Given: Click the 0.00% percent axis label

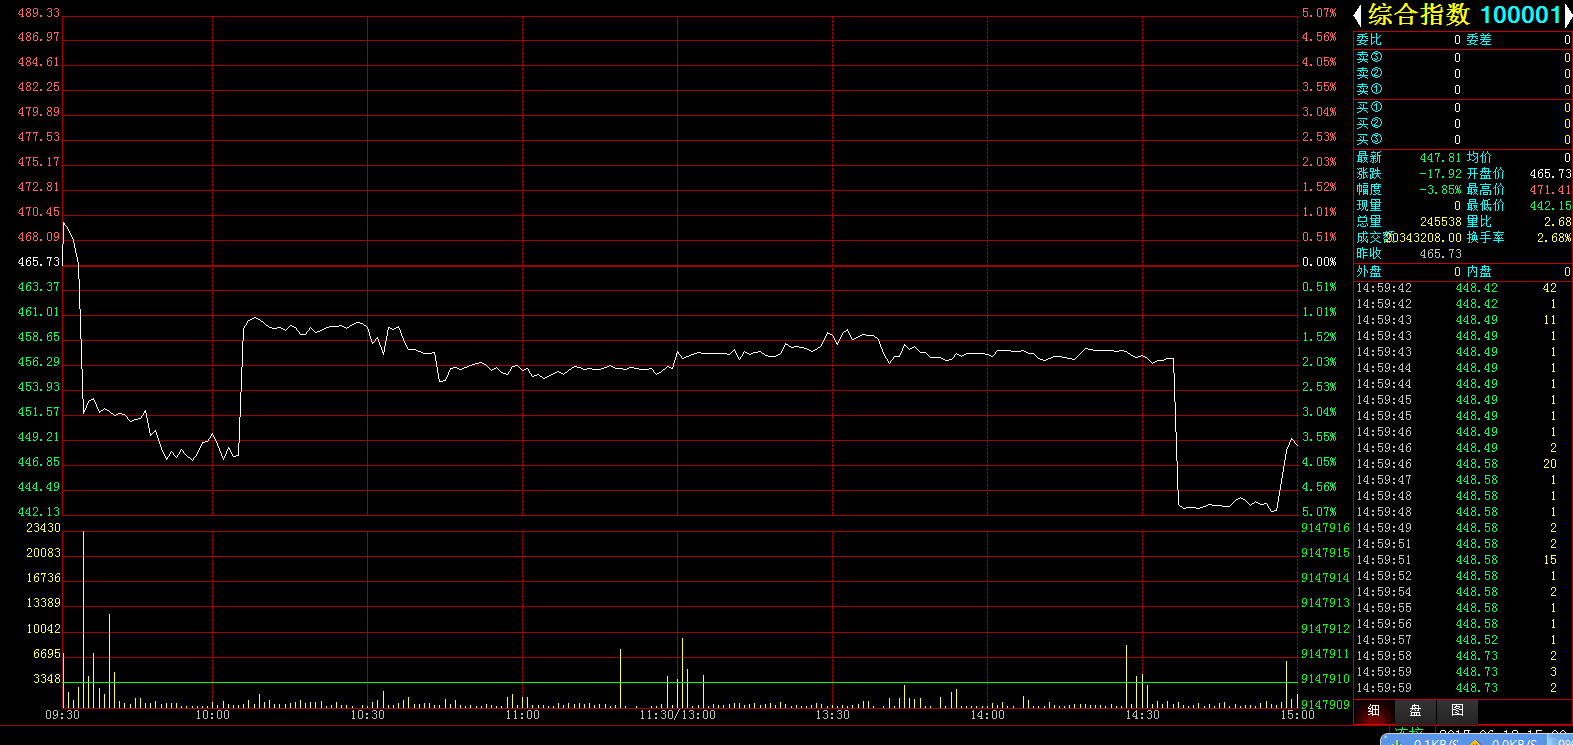Looking at the screenshot, I should coord(1319,262).
